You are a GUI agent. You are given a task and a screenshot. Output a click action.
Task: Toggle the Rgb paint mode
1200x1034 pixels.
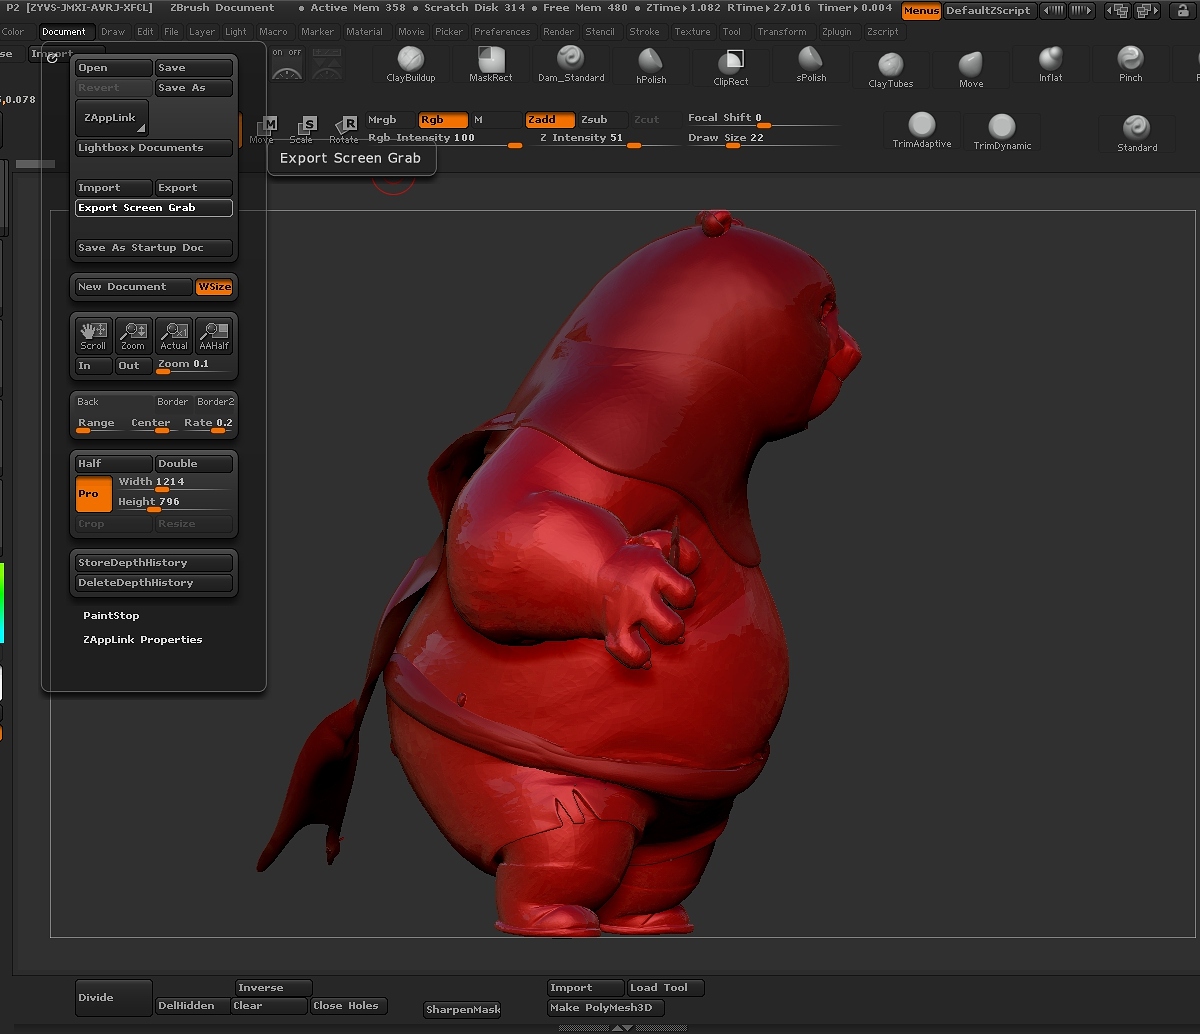[443, 120]
